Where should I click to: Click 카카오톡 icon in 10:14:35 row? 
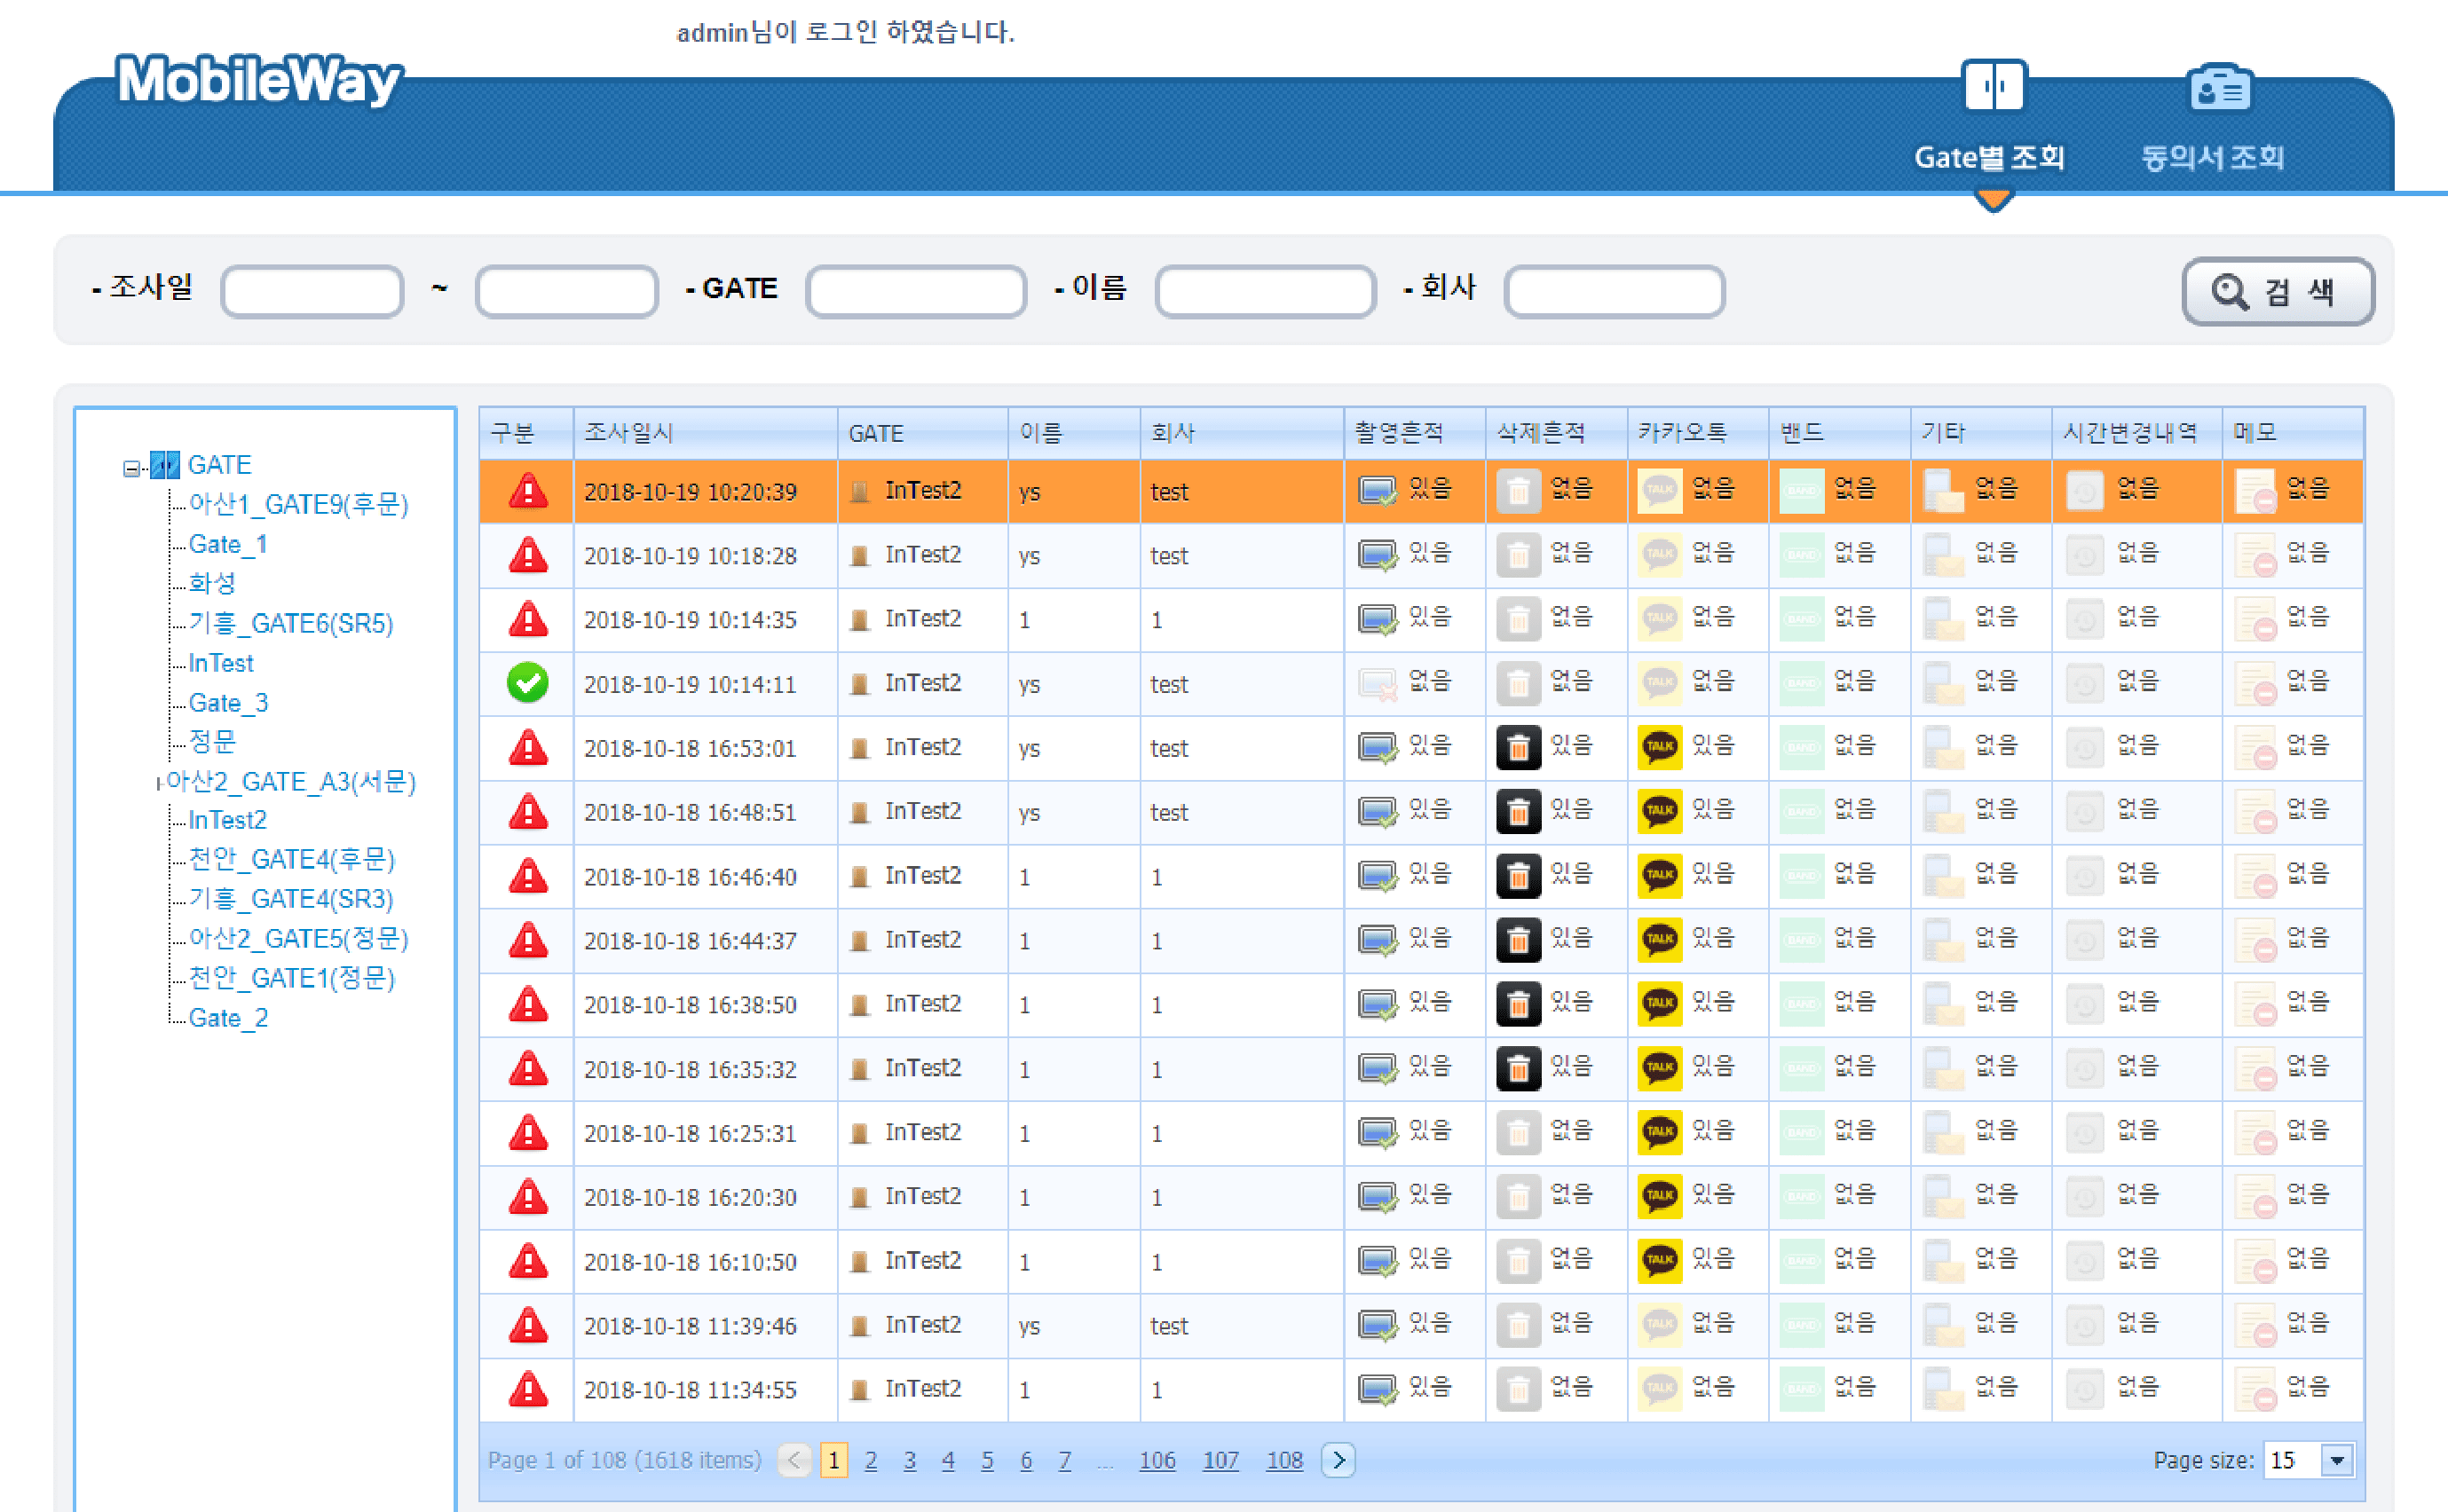pos(1660,619)
